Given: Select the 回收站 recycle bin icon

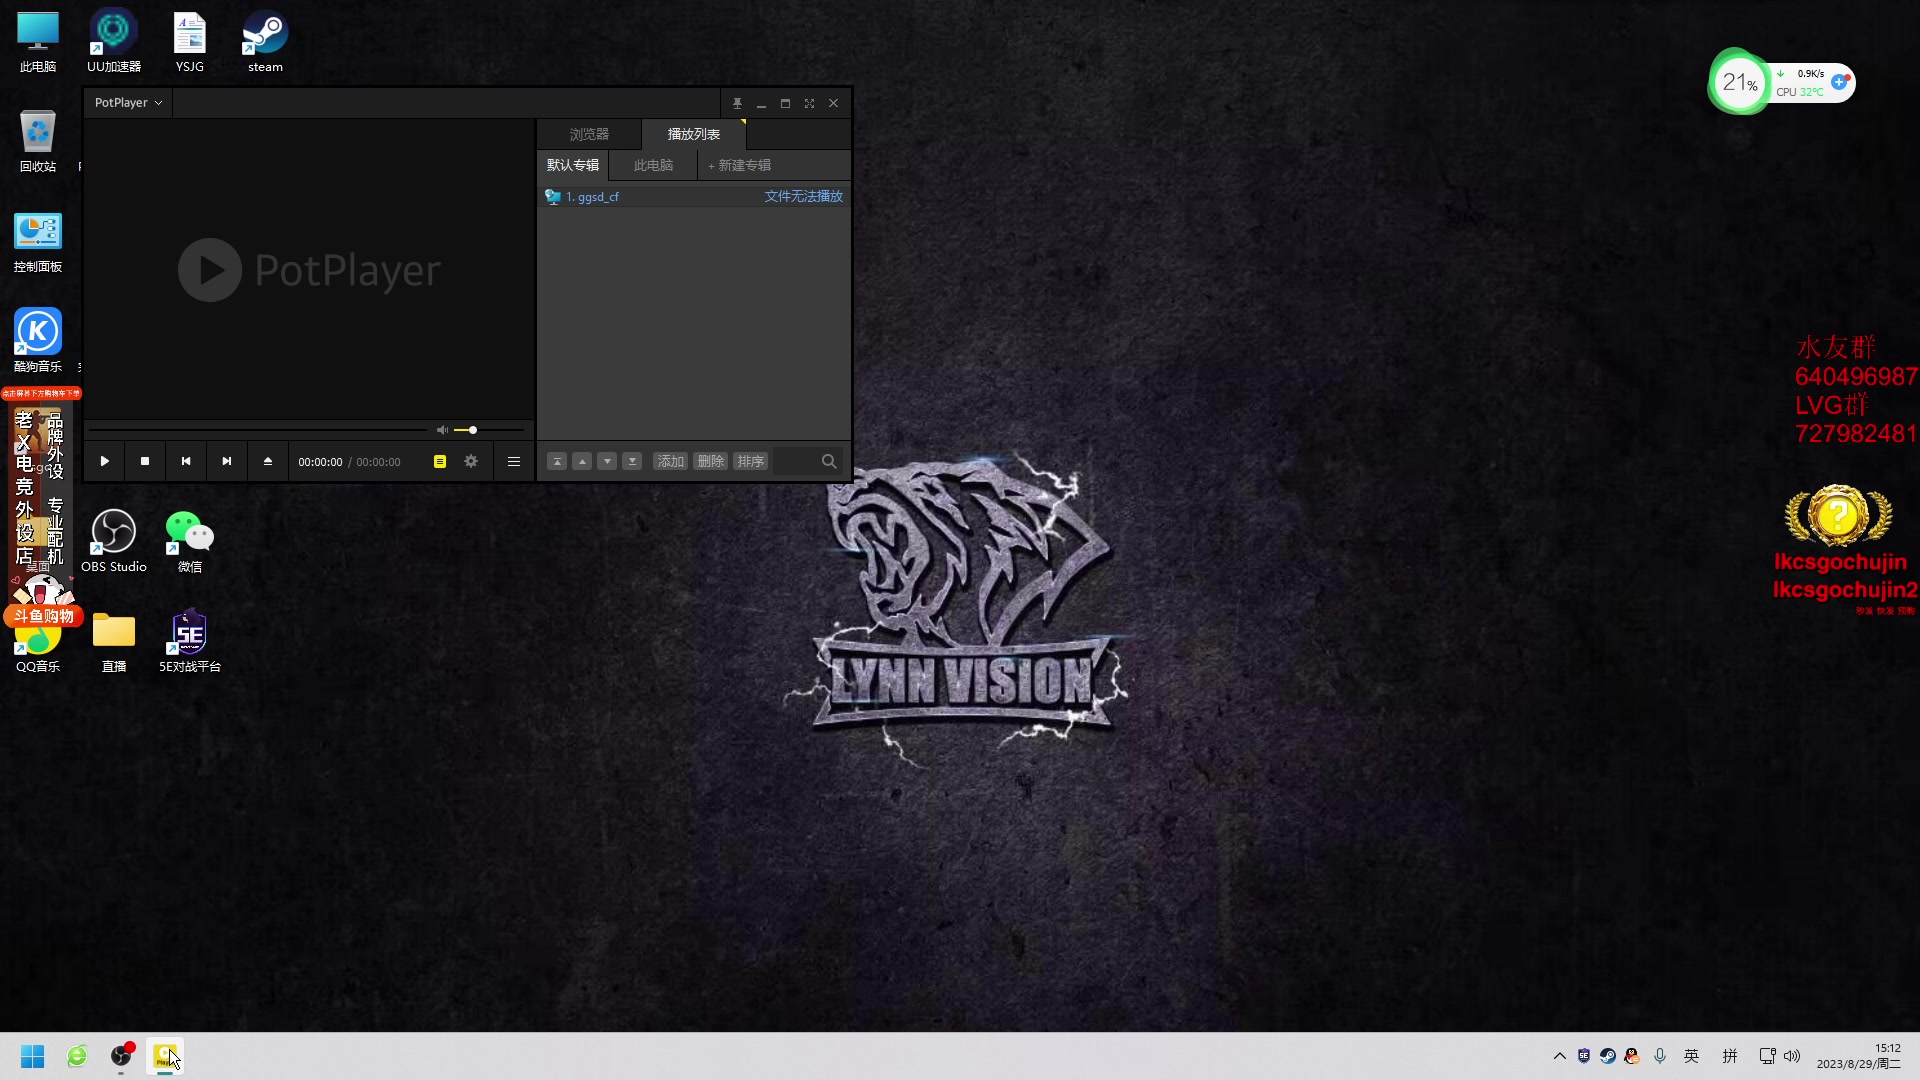Looking at the screenshot, I should coord(38,142).
